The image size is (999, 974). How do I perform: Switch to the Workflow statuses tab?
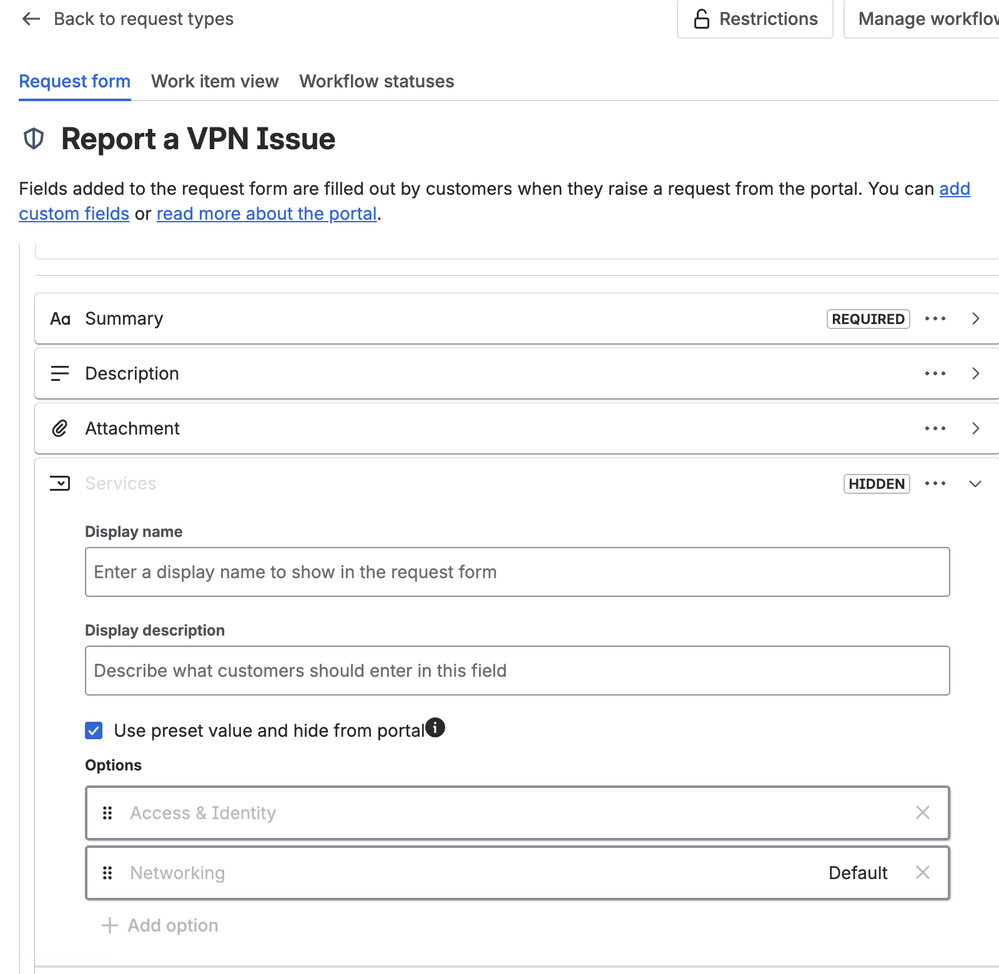377,82
